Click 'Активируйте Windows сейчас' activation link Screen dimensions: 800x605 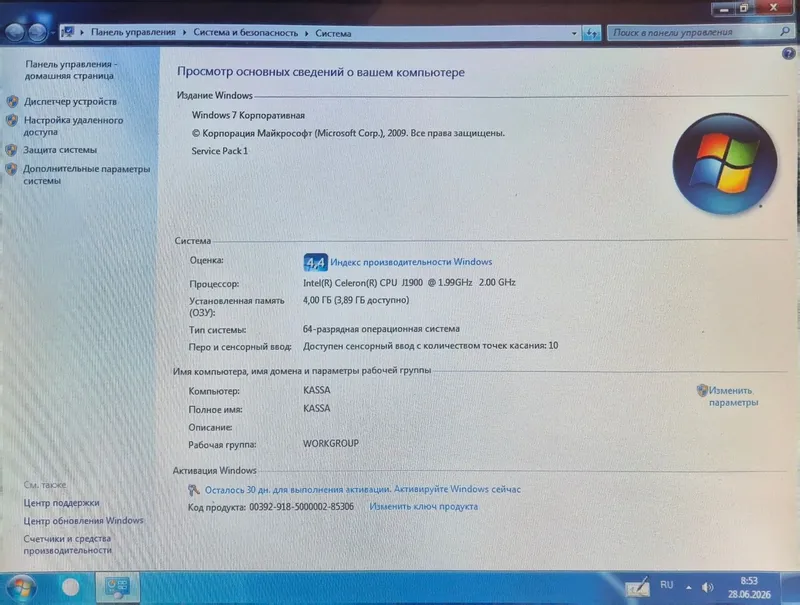point(457,489)
